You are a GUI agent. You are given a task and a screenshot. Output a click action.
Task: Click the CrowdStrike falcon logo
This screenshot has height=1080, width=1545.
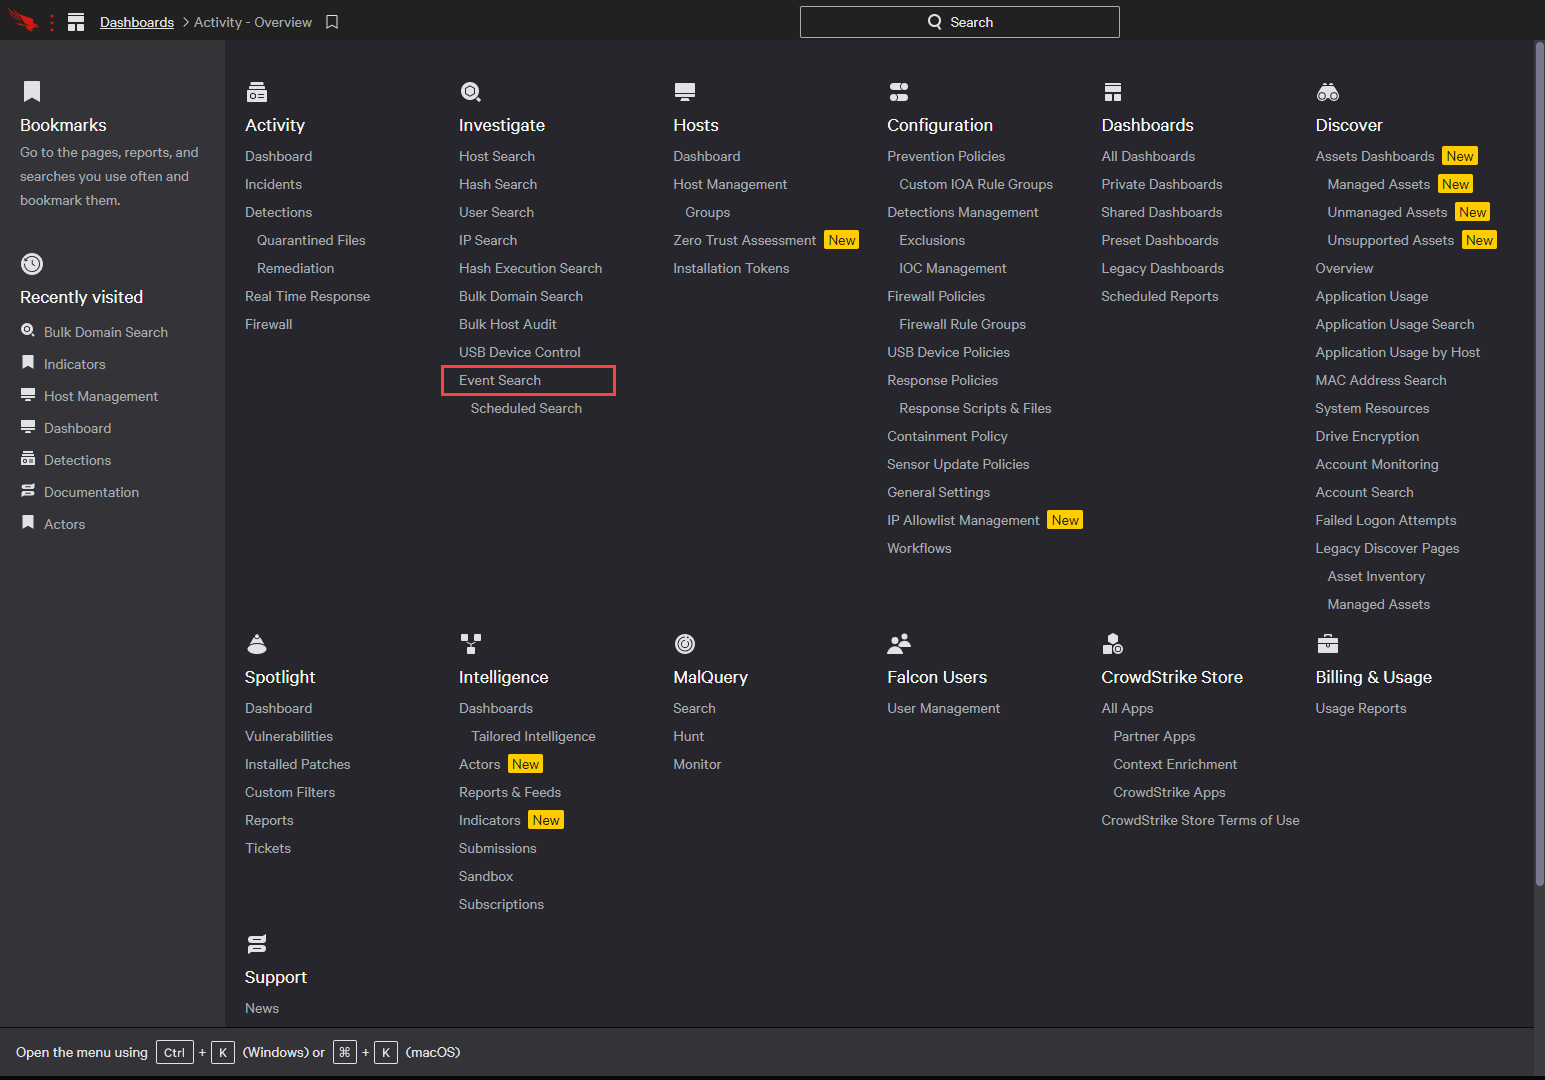pyautogui.click(x=22, y=20)
